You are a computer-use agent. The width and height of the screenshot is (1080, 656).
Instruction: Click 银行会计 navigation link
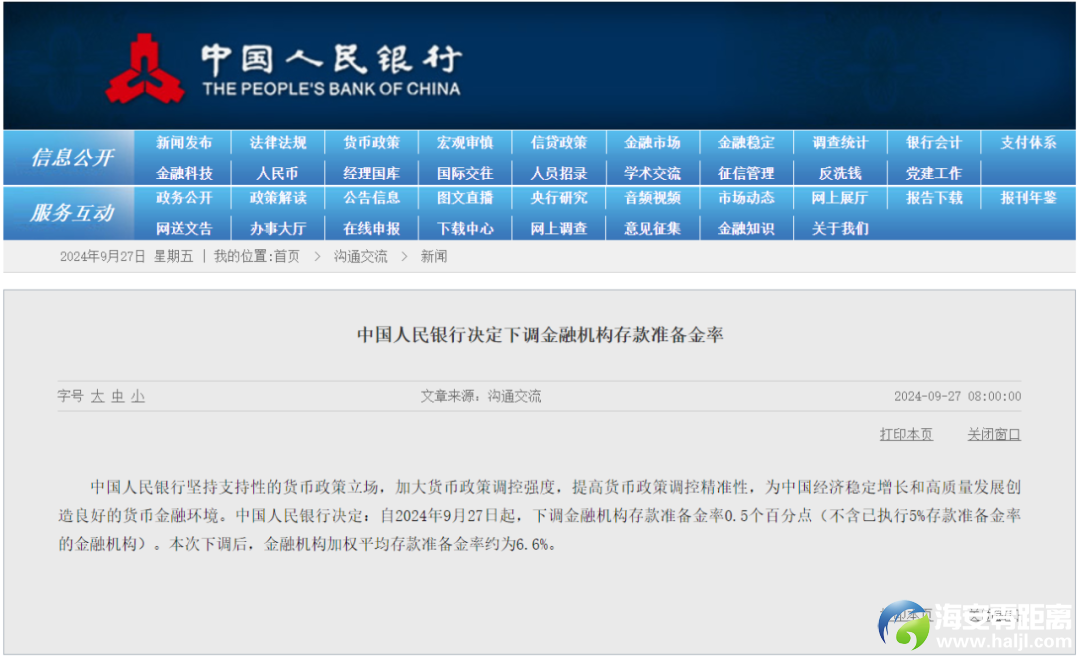pos(933,143)
